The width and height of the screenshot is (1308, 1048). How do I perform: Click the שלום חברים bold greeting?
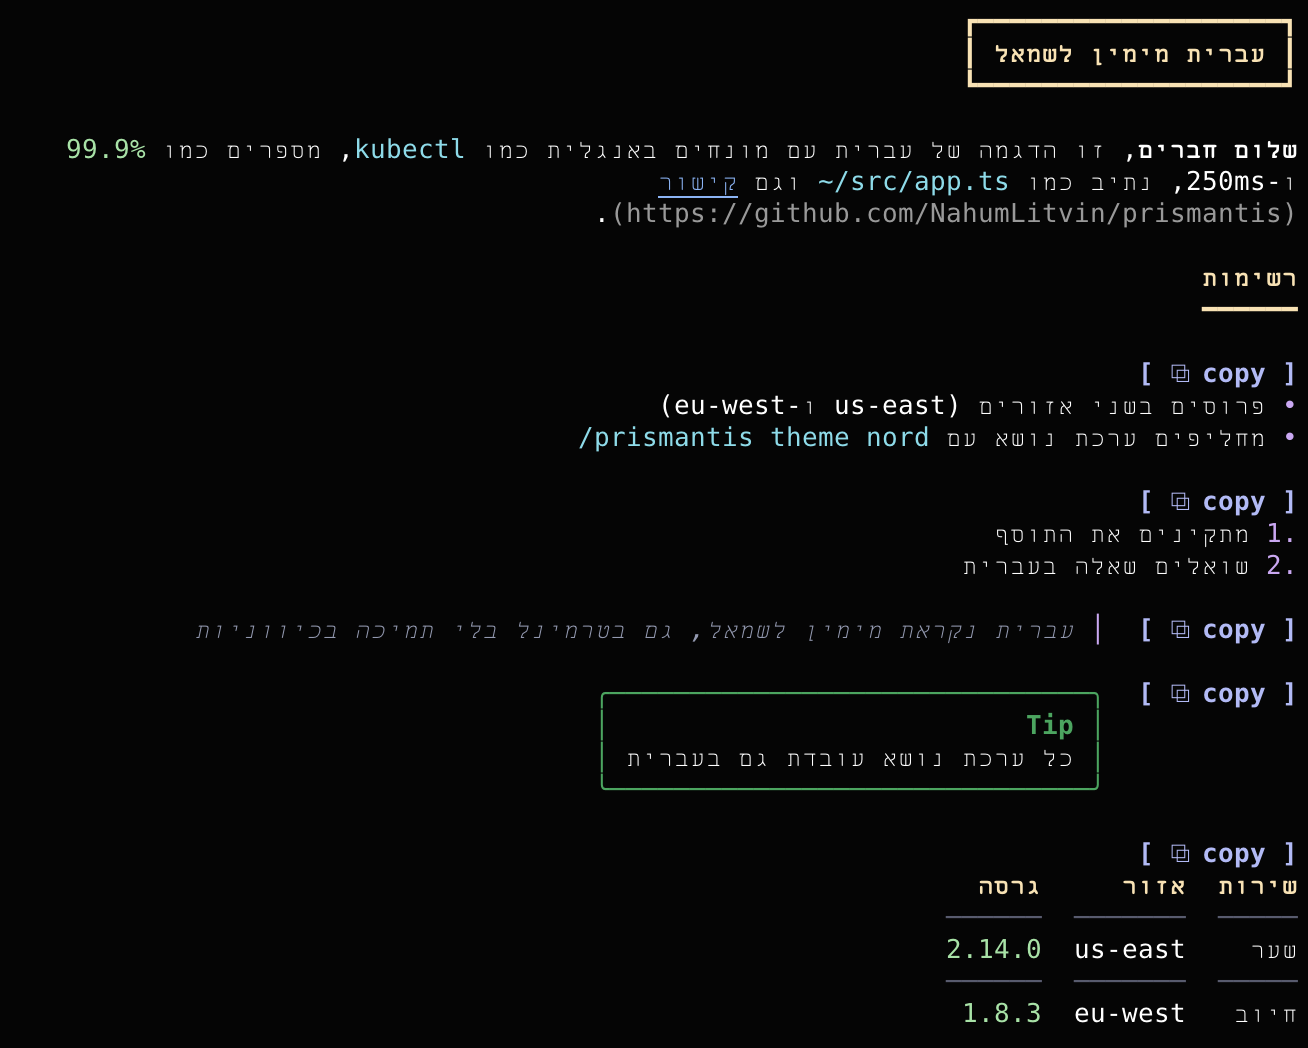point(1218,150)
